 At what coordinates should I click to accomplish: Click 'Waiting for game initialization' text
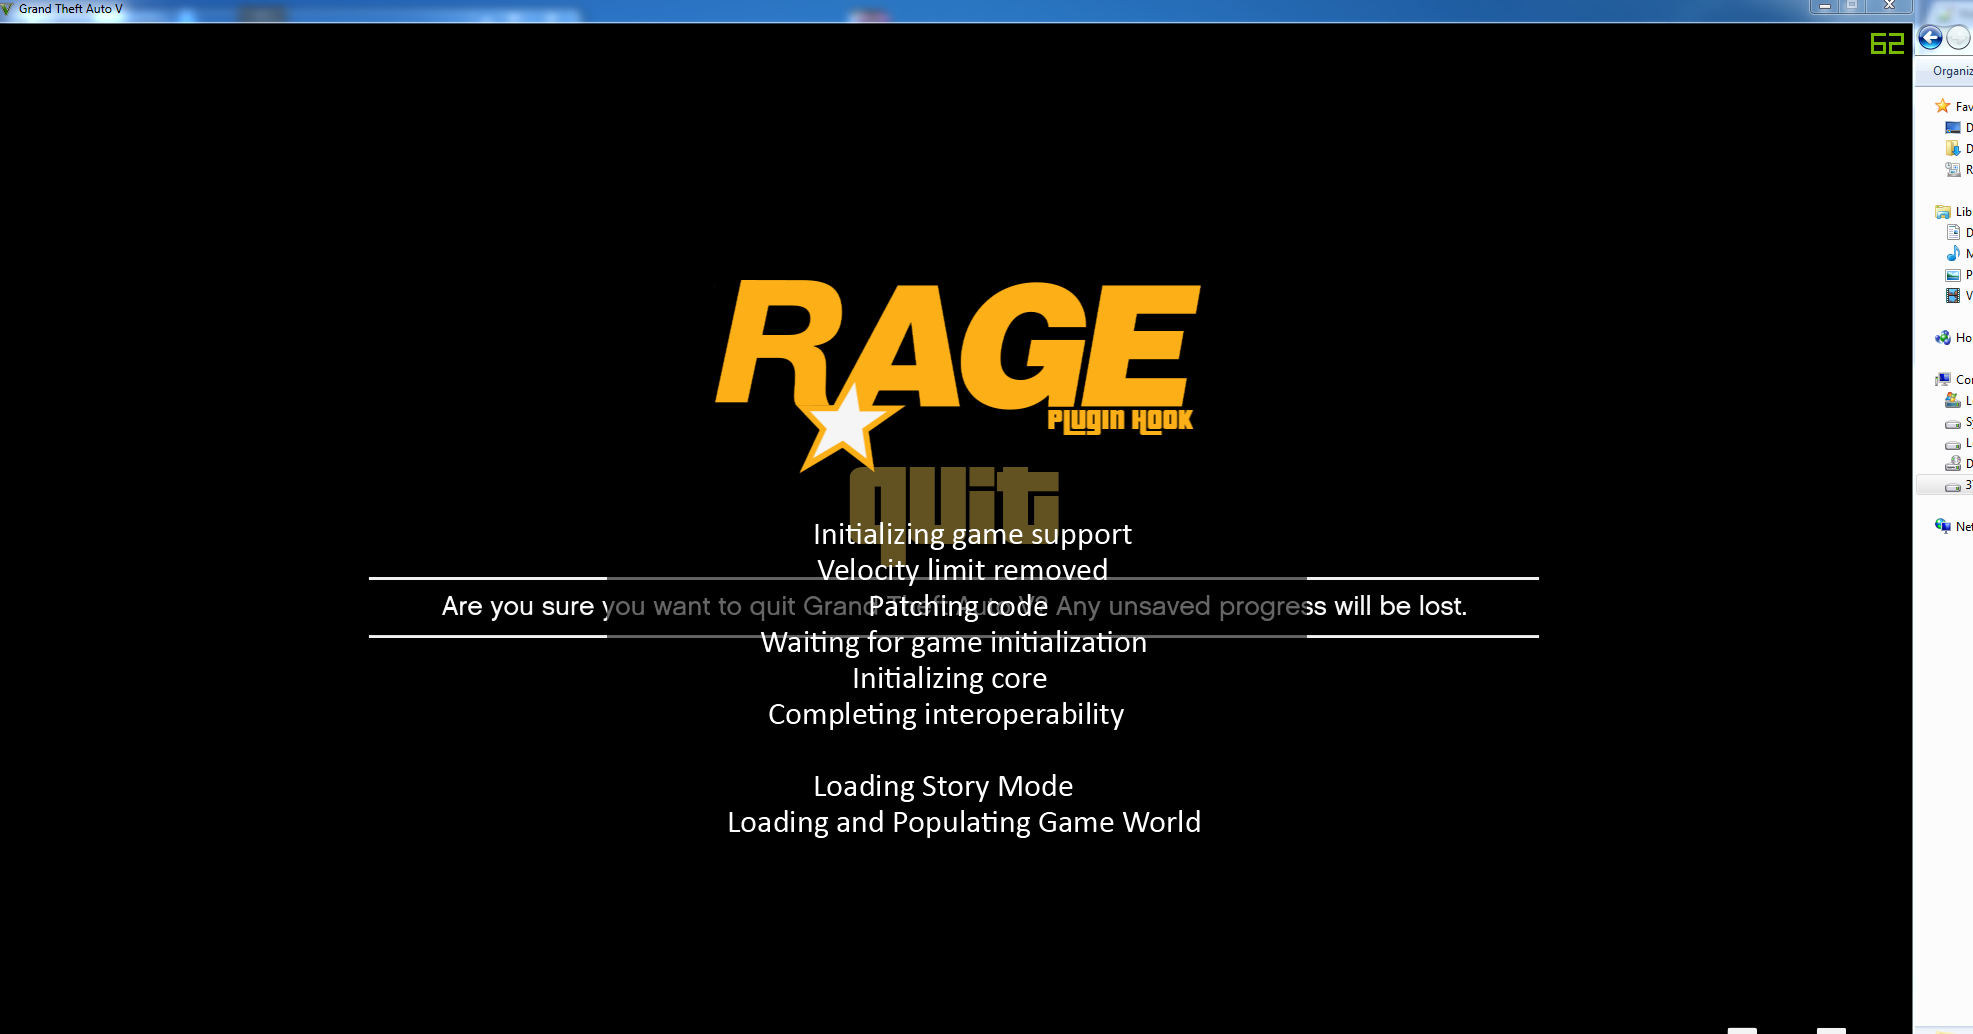[x=954, y=642]
